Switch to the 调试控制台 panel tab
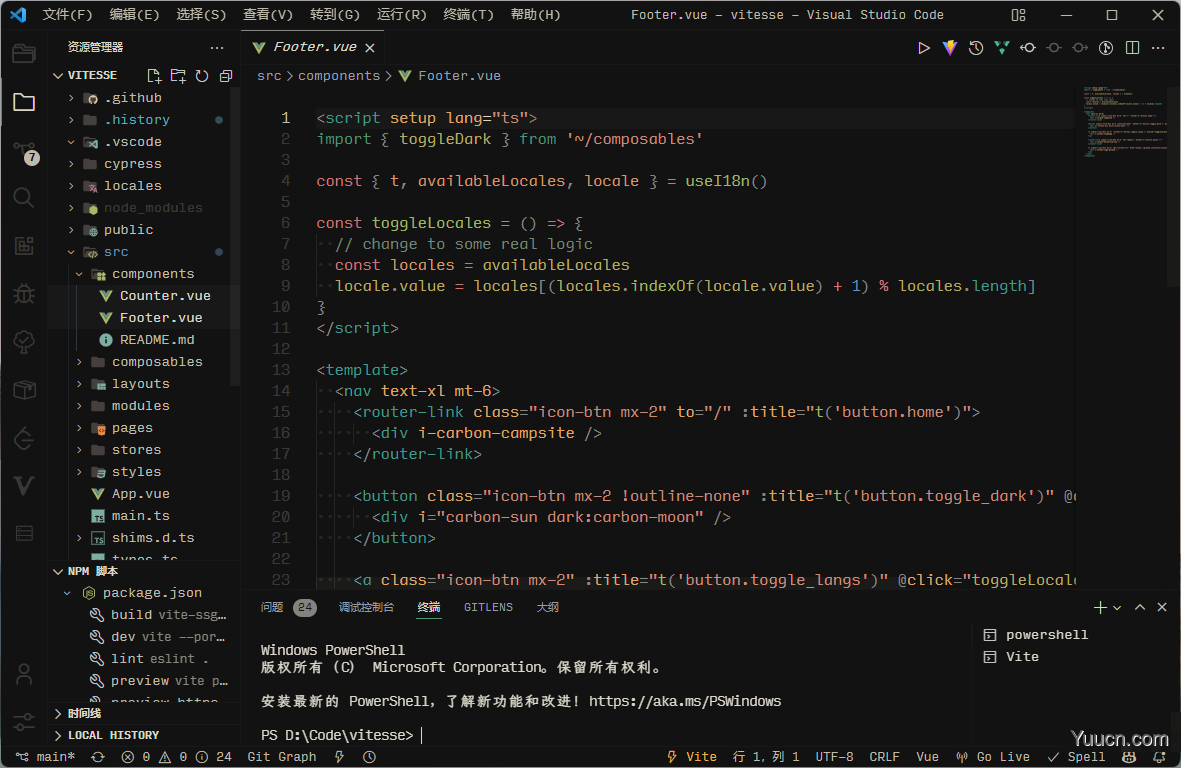The image size is (1181, 768). pos(366,607)
